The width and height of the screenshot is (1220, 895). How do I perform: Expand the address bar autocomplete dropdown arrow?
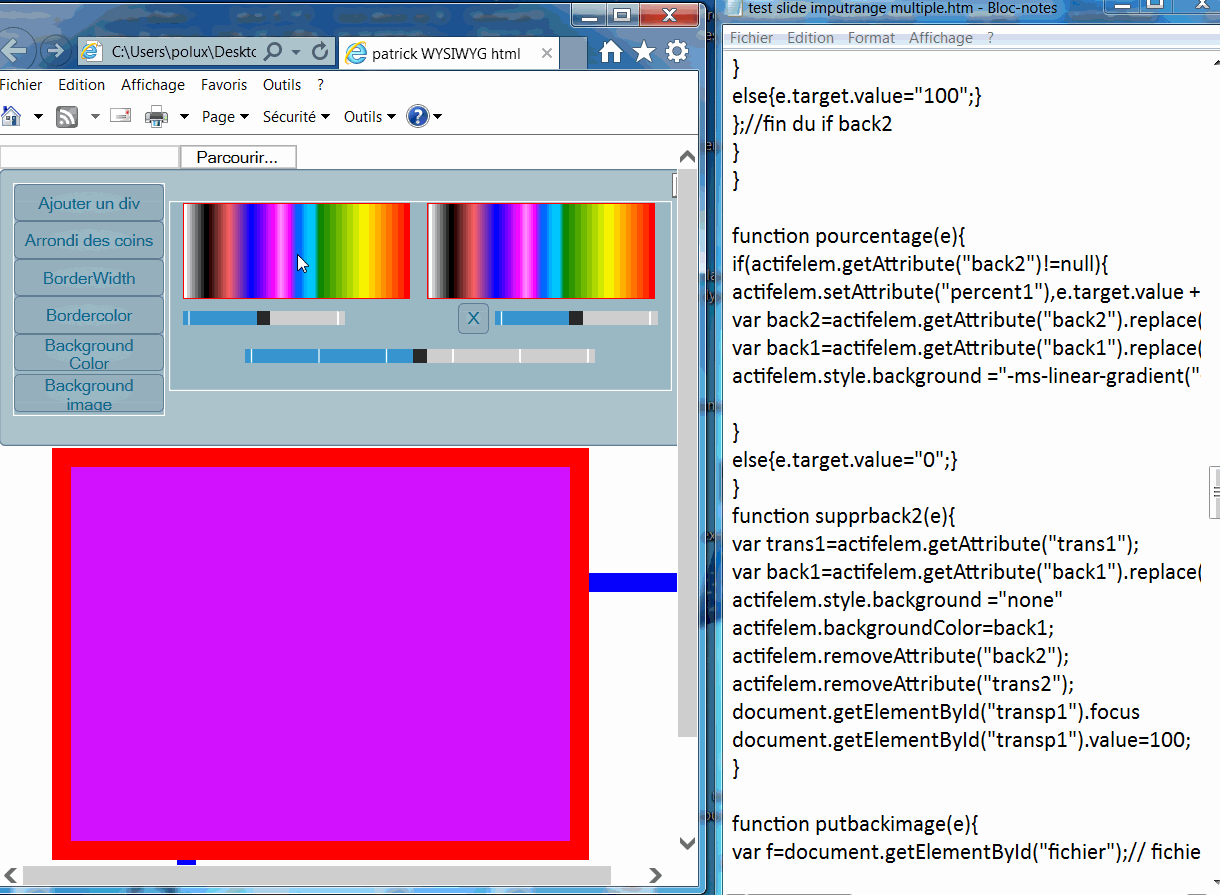coord(296,52)
